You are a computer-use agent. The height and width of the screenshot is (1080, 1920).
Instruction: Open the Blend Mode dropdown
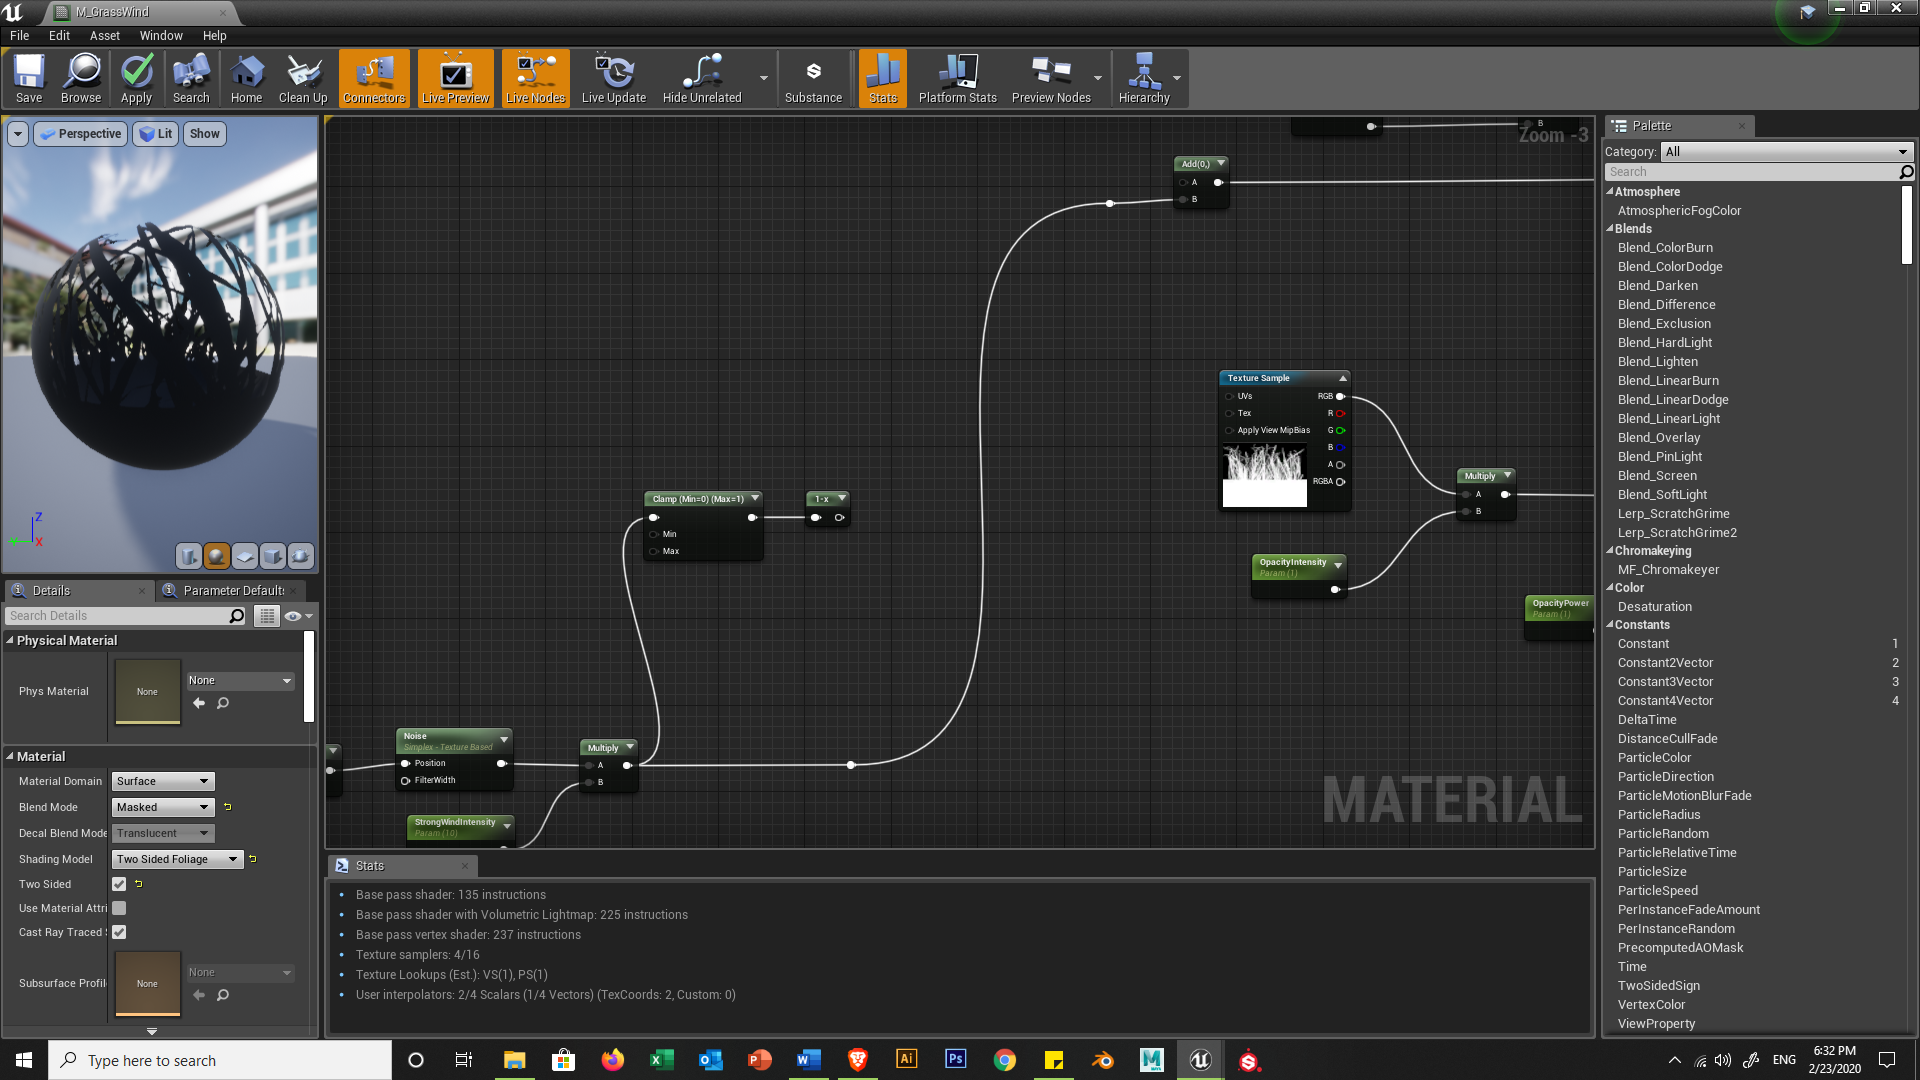click(163, 807)
